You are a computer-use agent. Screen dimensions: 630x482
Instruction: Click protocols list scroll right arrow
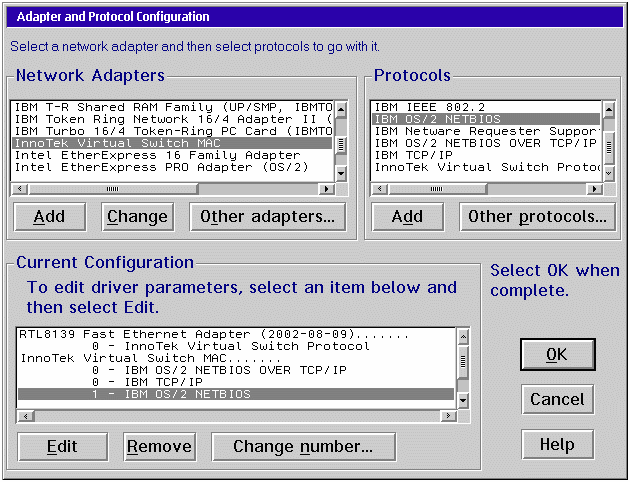pos(595,189)
